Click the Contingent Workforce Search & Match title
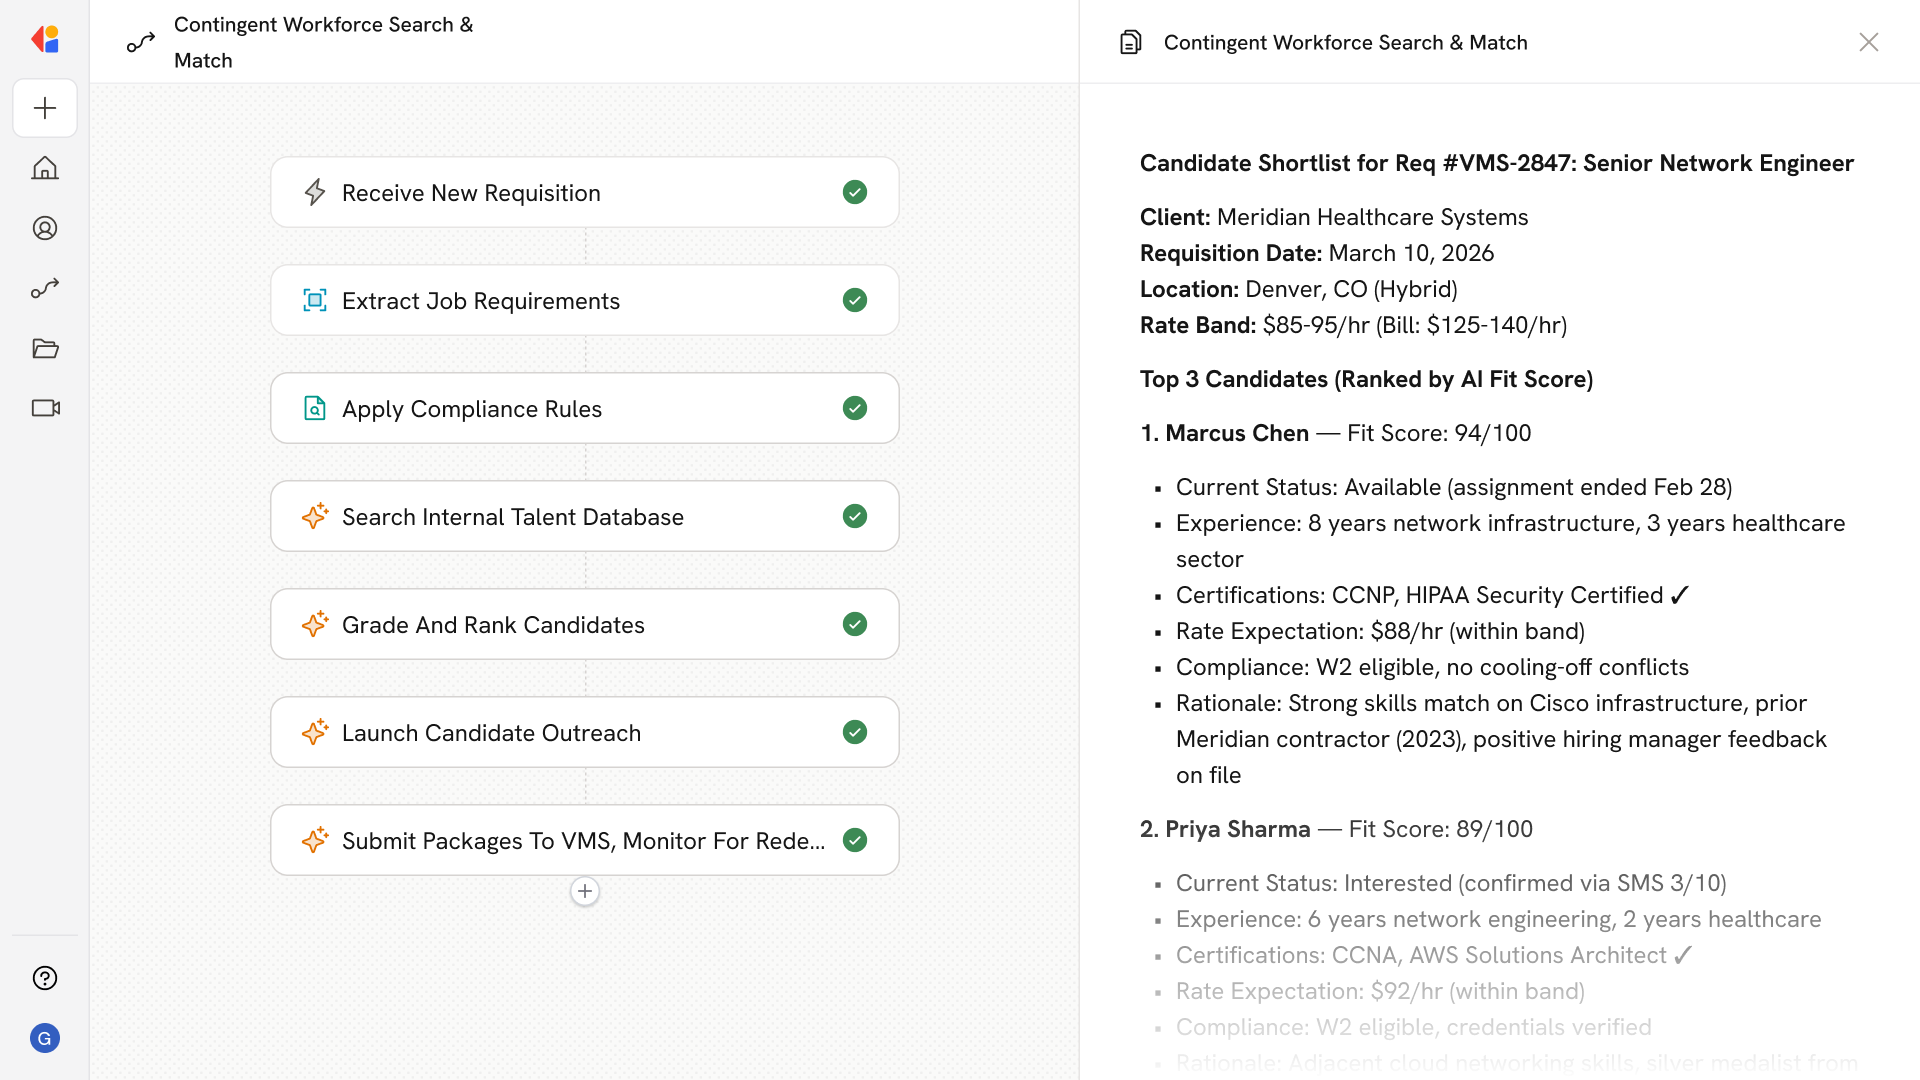Image resolution: width=1920 pixels, height=1080 pixels. click(323, 42)
